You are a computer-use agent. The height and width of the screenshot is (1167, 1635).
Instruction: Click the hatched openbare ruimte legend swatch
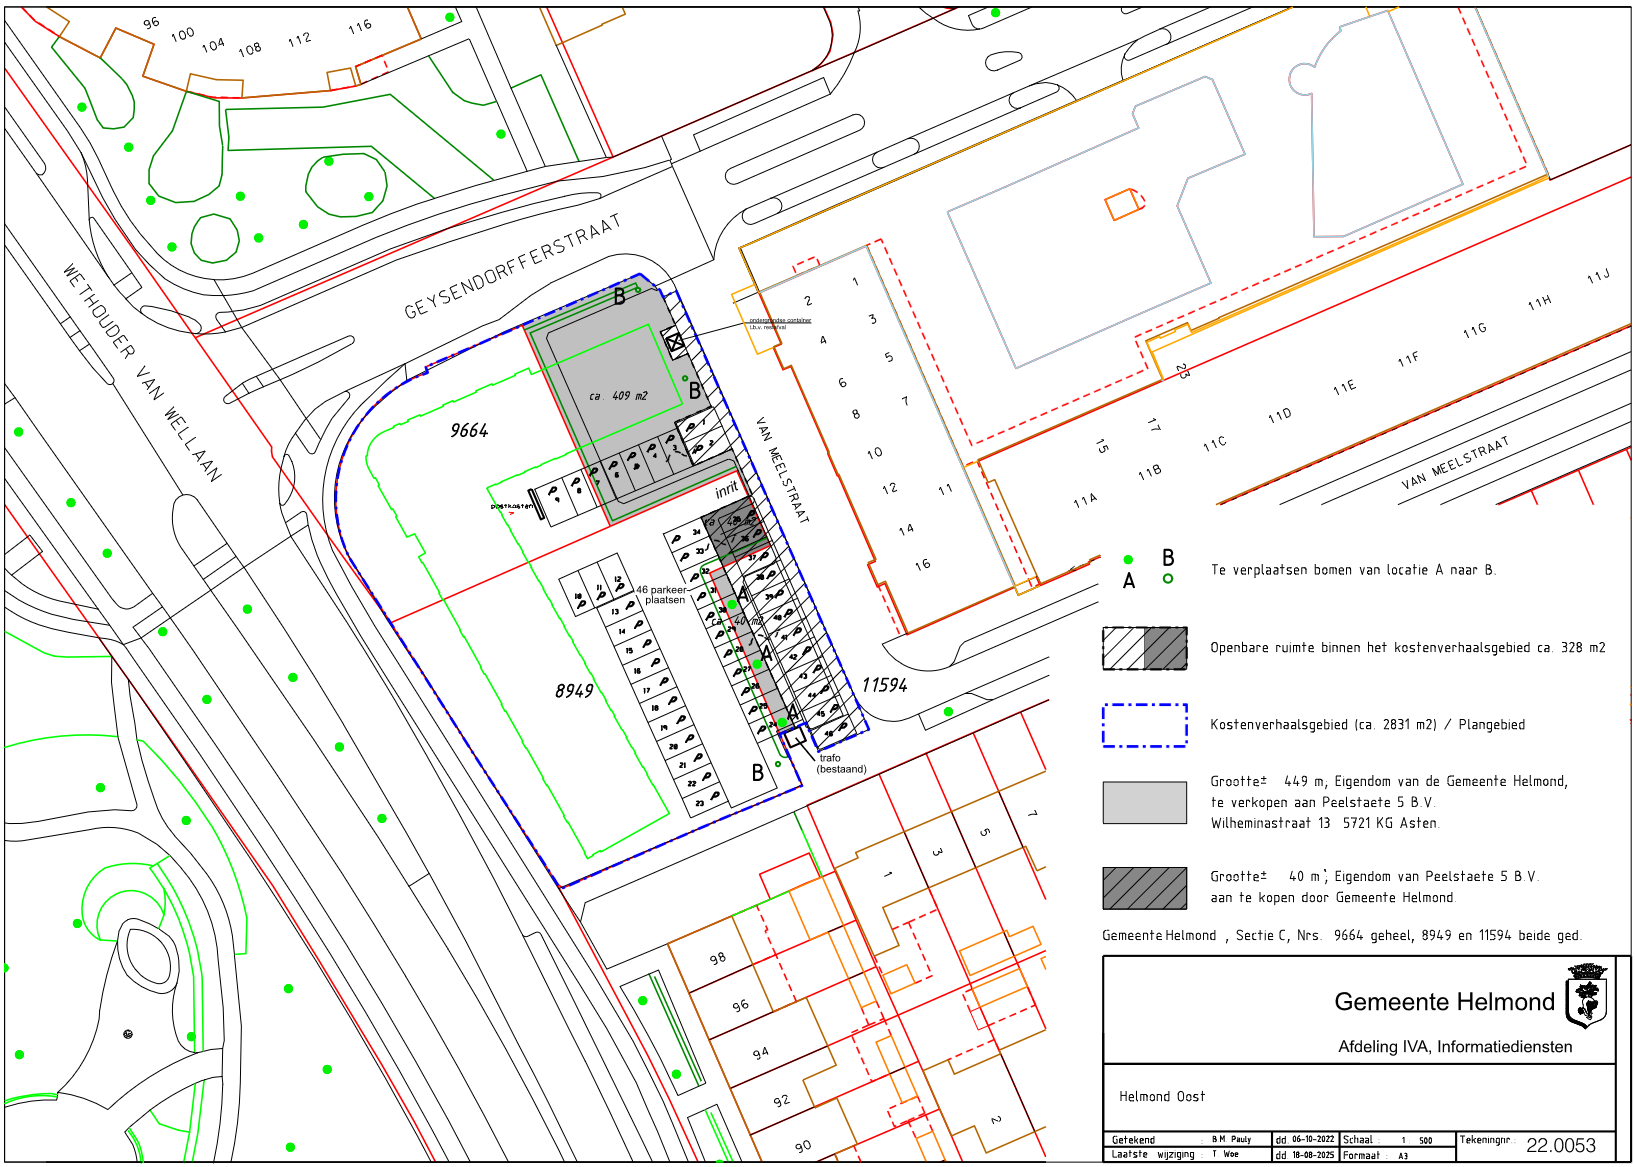pyautogui.click(x=1144, y=648)
